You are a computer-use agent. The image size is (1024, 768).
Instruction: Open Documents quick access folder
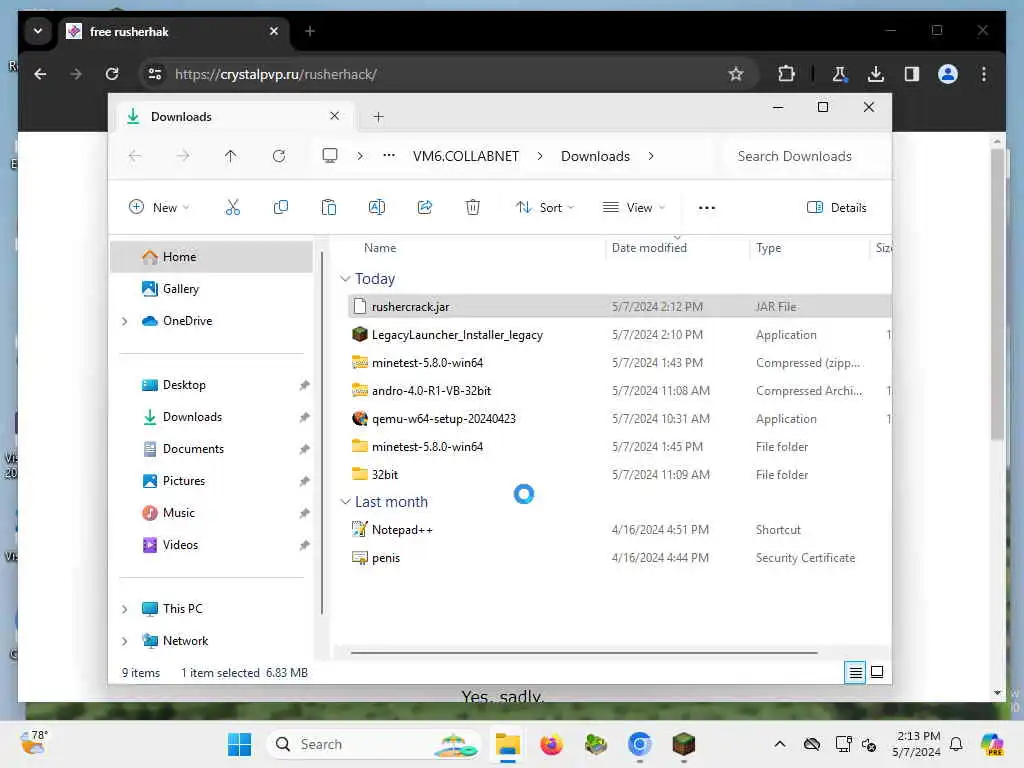tap(212, 449)
